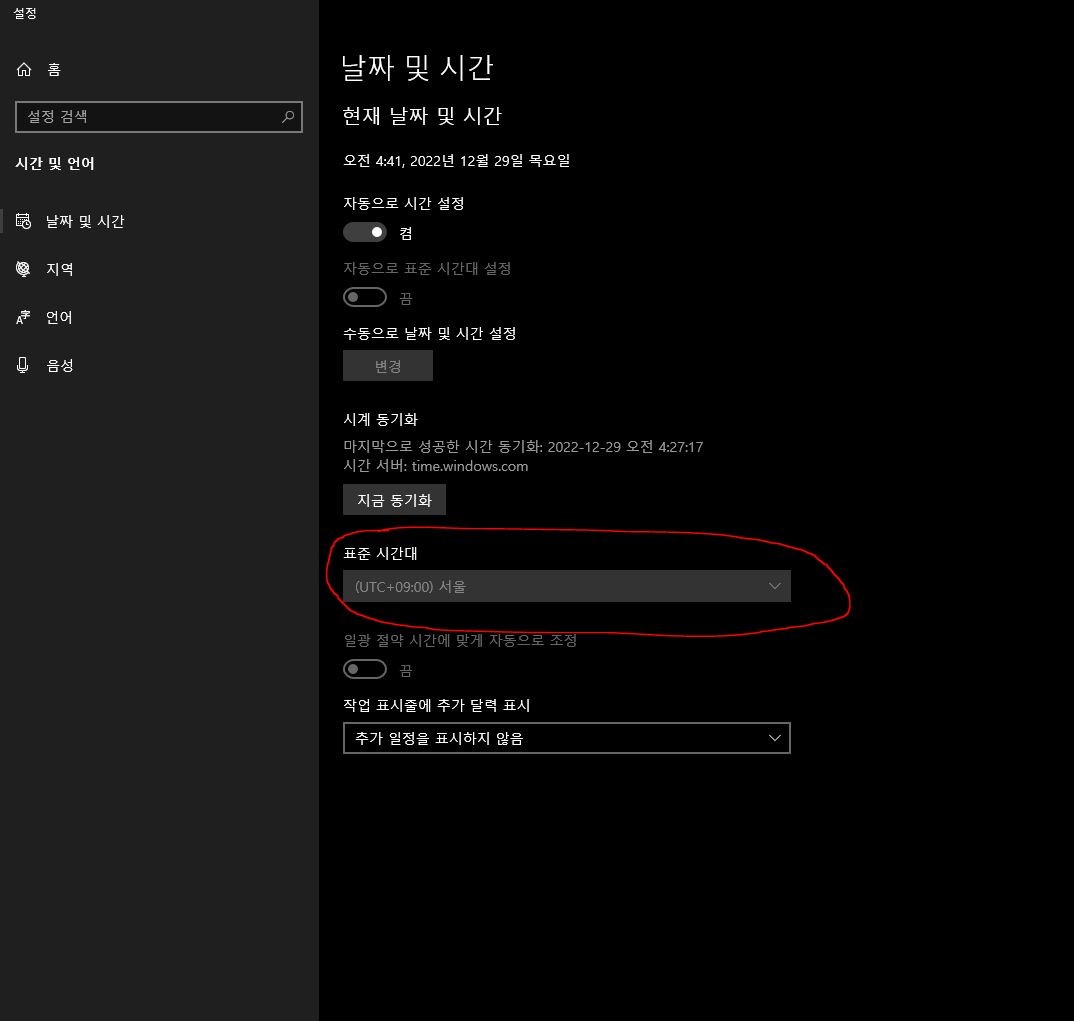Screen dimensions: 1074x1021
Task: Select 날짜 및 시간 in the sidebar
Action: tap(80, 221)
